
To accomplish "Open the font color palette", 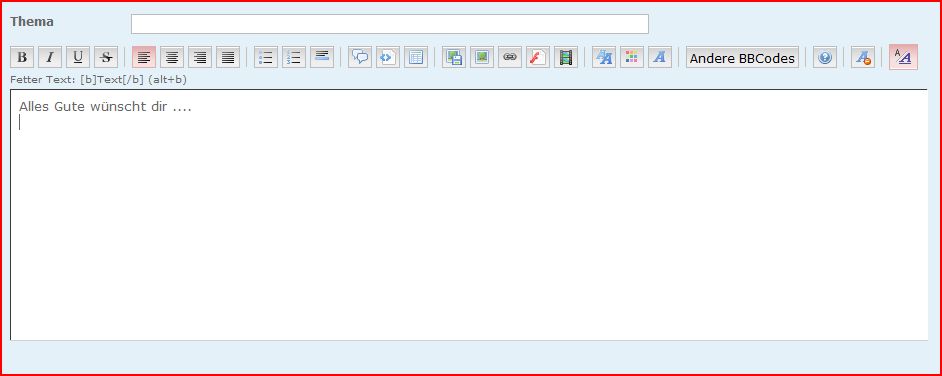I will 631,58.
